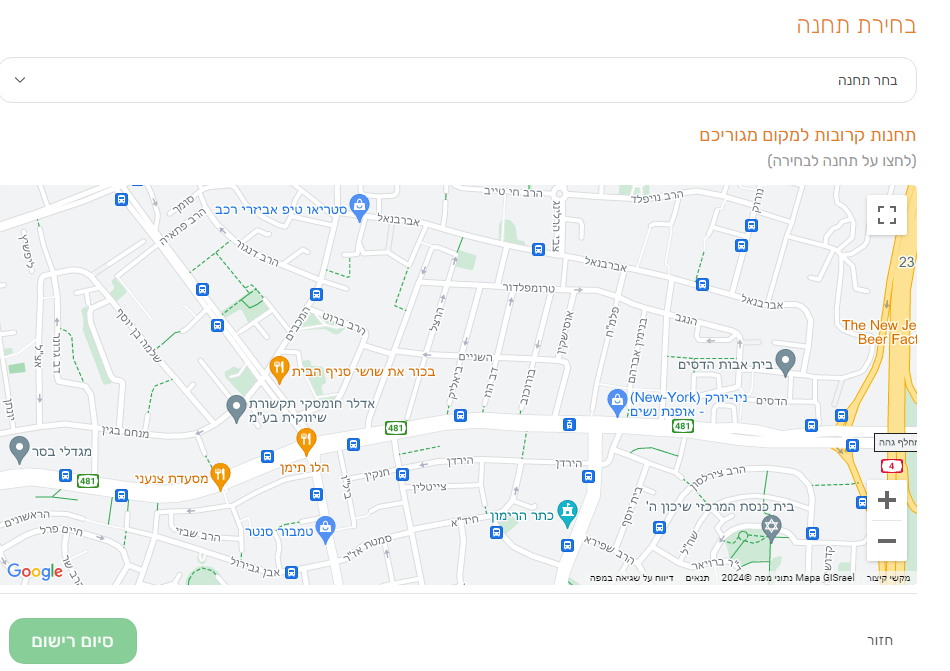Open מקשי קיצור keyboard shortcuts

(x=888, y=578)
